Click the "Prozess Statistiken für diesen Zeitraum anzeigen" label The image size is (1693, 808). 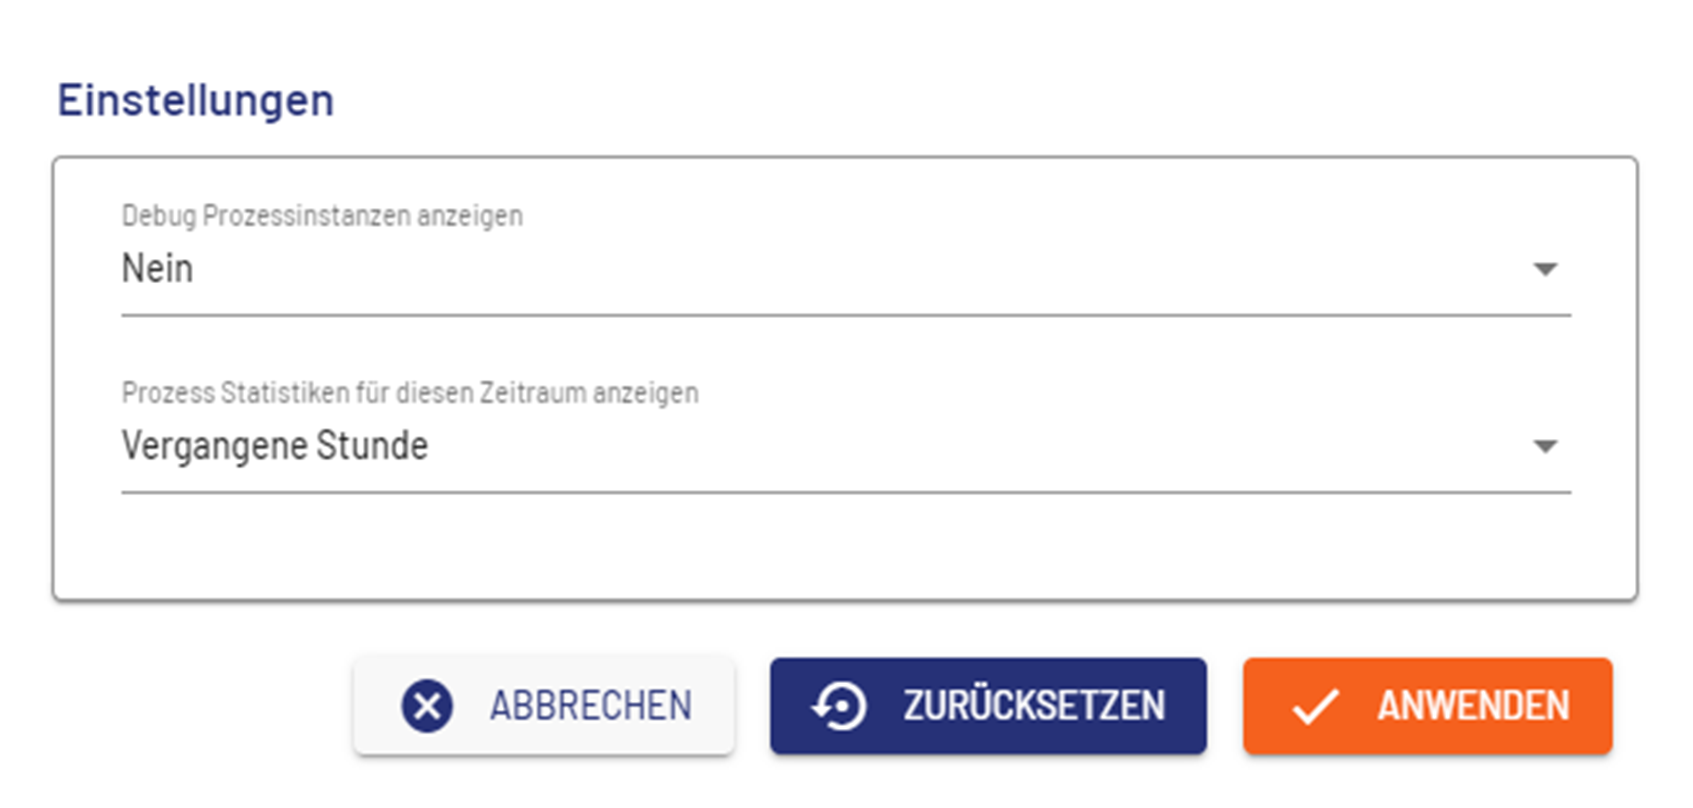(410, 393)
